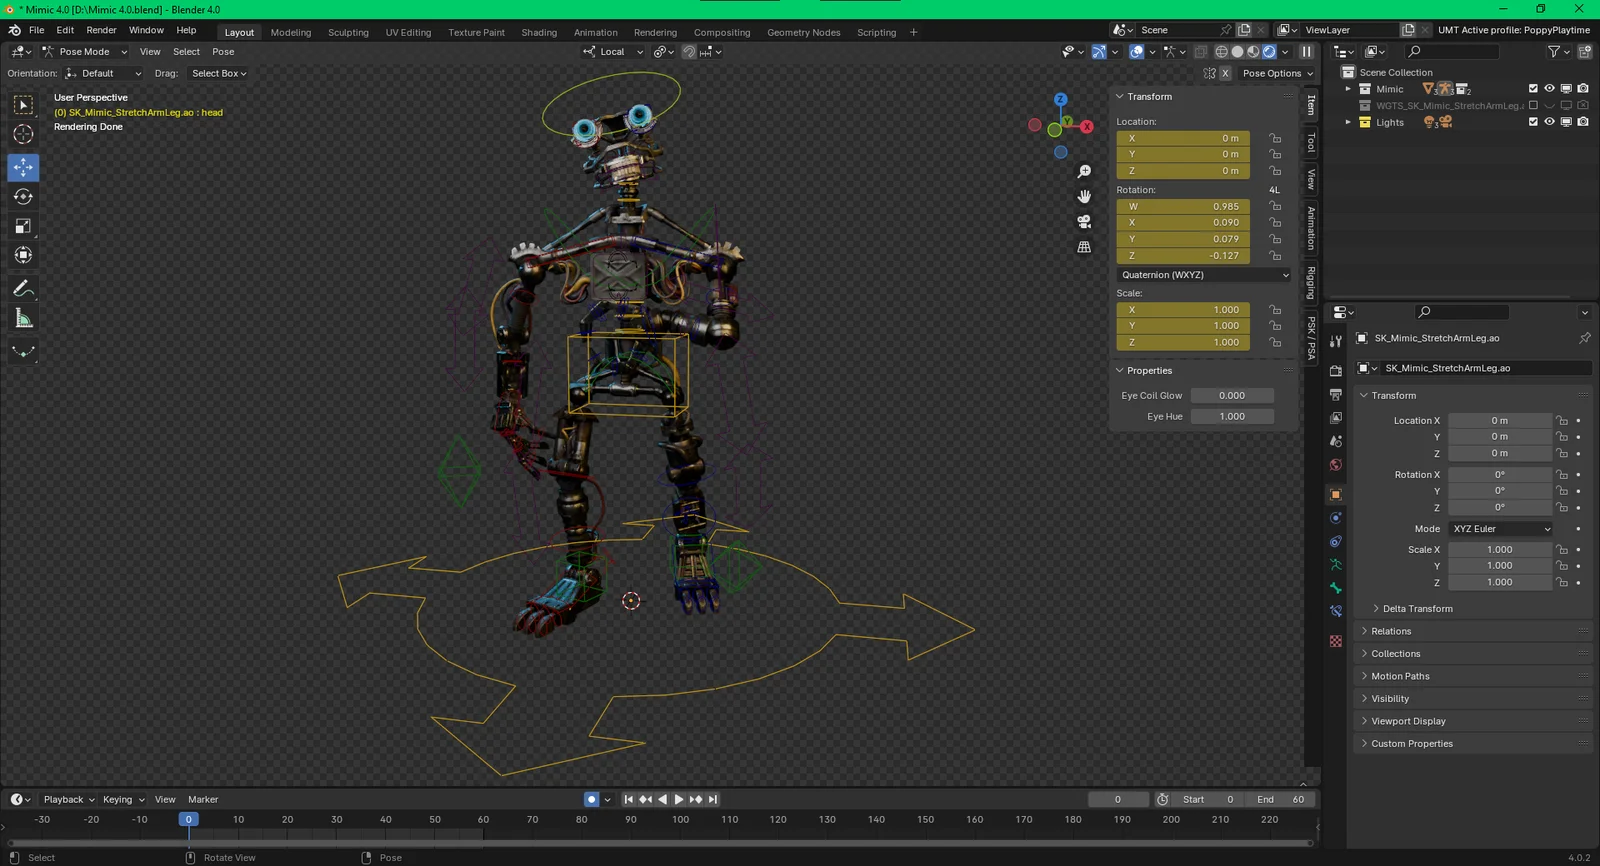Click the pan view hand icon
The width and height of the screenshot is (1600, 866).
(1084, 197)
